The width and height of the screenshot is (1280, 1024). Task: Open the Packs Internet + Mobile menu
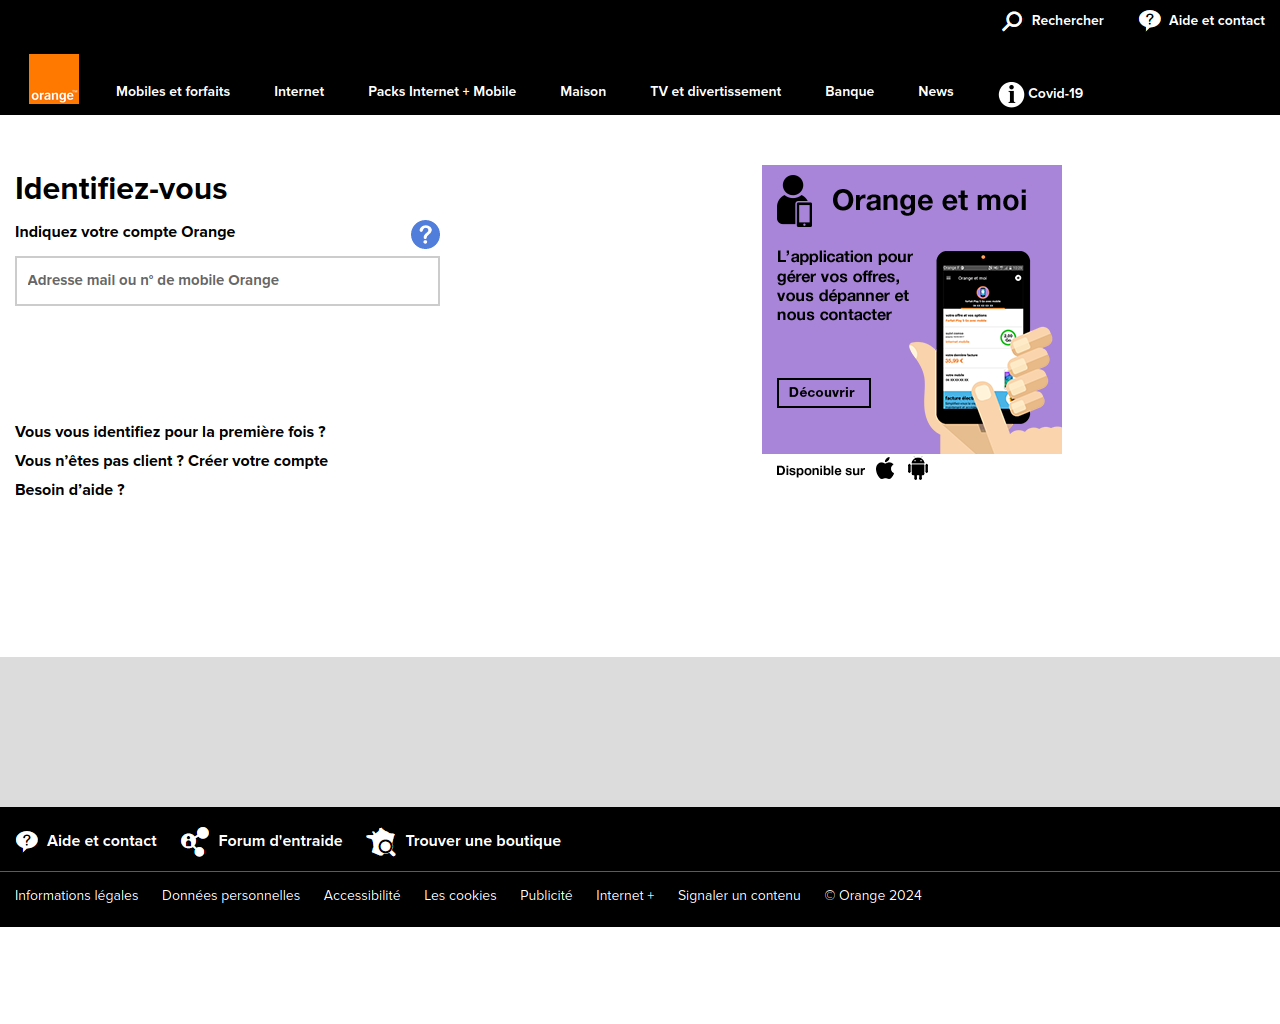tap(442, 91)
